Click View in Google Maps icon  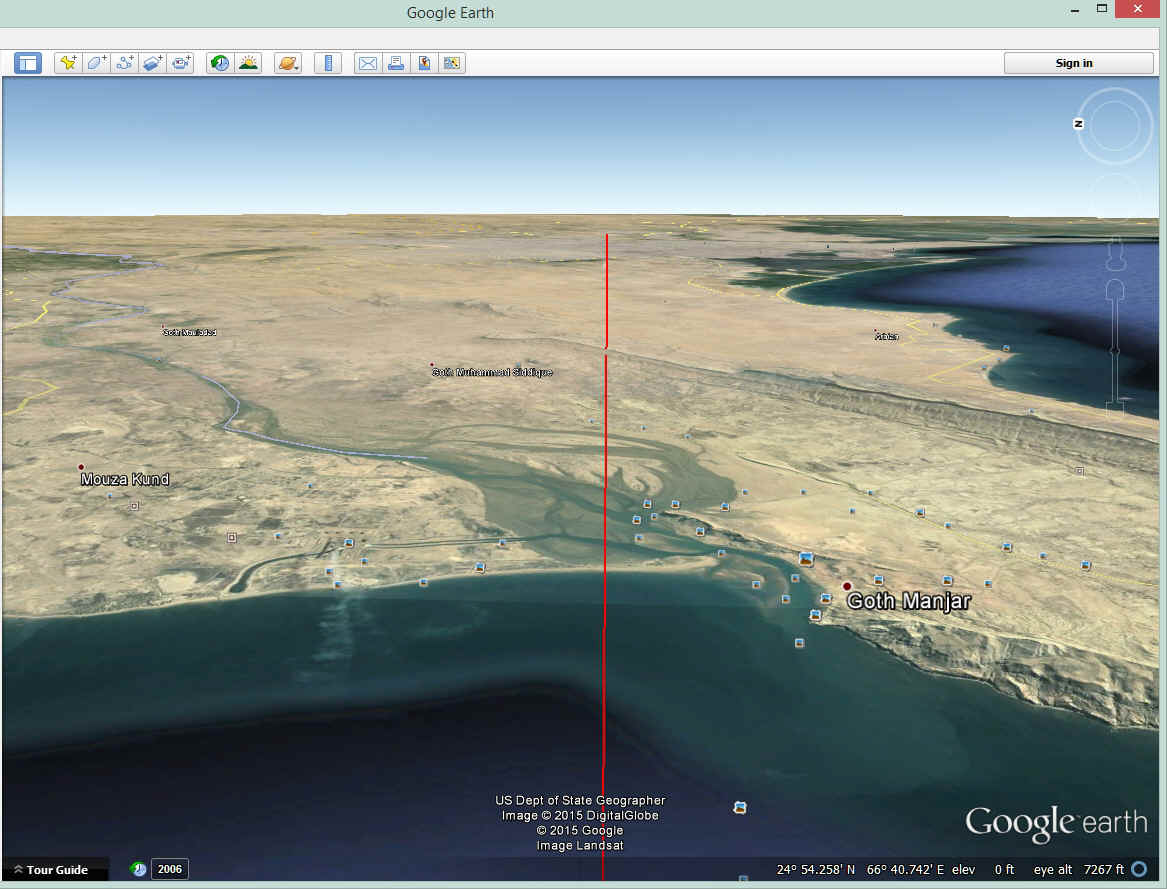(x=452, y=63)
